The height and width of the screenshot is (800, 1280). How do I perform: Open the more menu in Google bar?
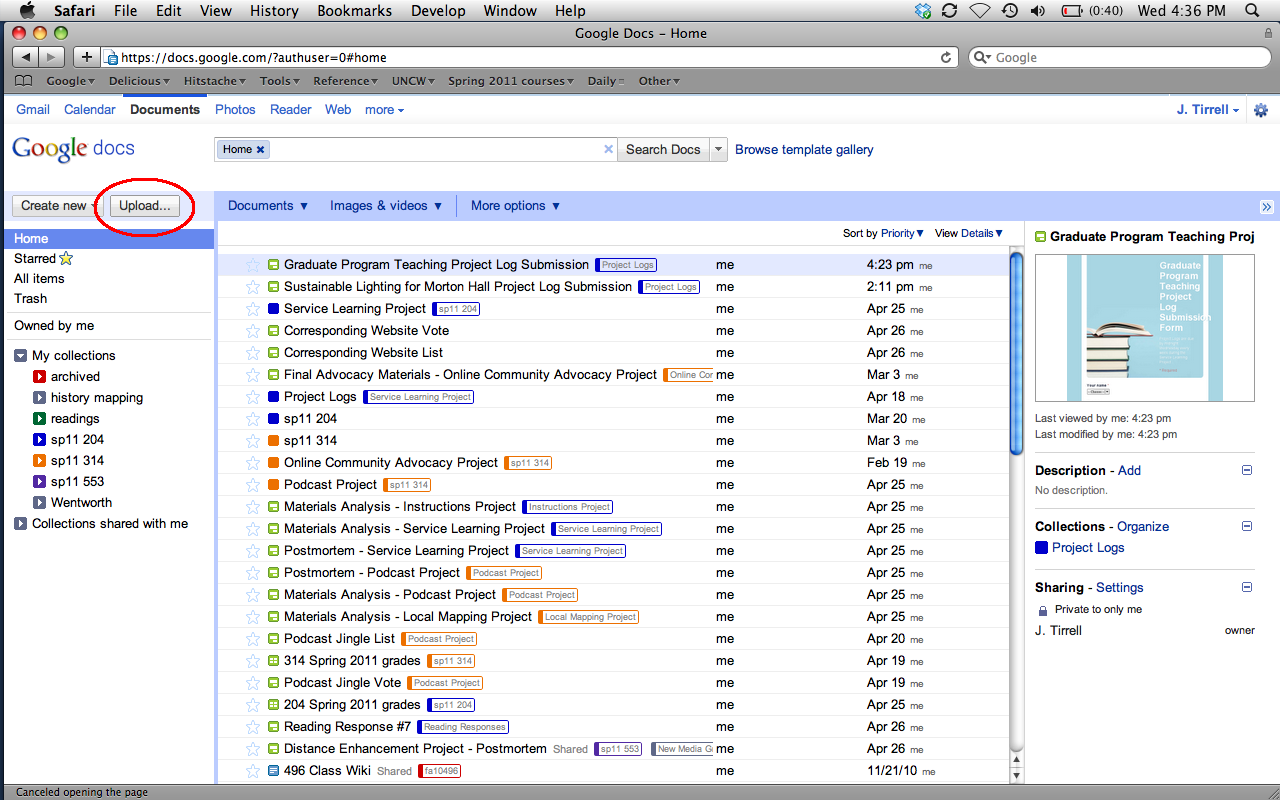[x=384, y=110]
